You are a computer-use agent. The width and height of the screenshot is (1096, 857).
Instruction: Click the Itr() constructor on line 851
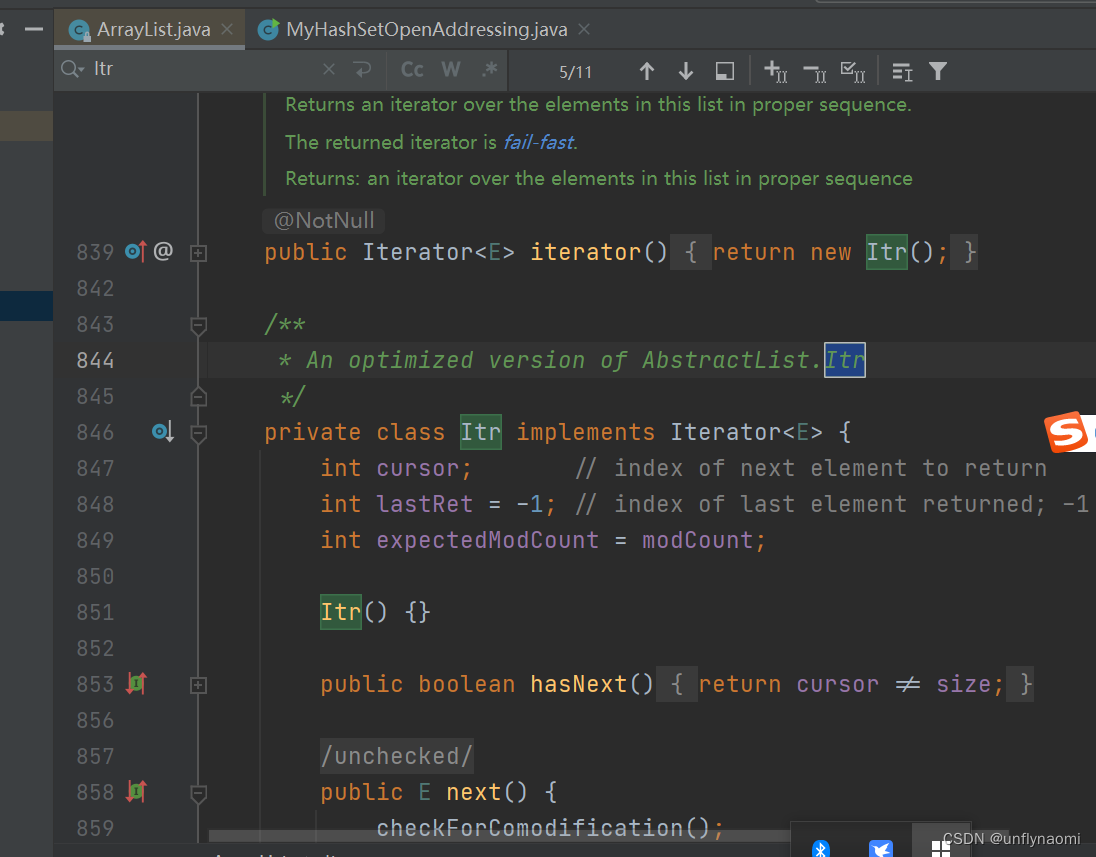pyautogui.click(x=340, y=612)
